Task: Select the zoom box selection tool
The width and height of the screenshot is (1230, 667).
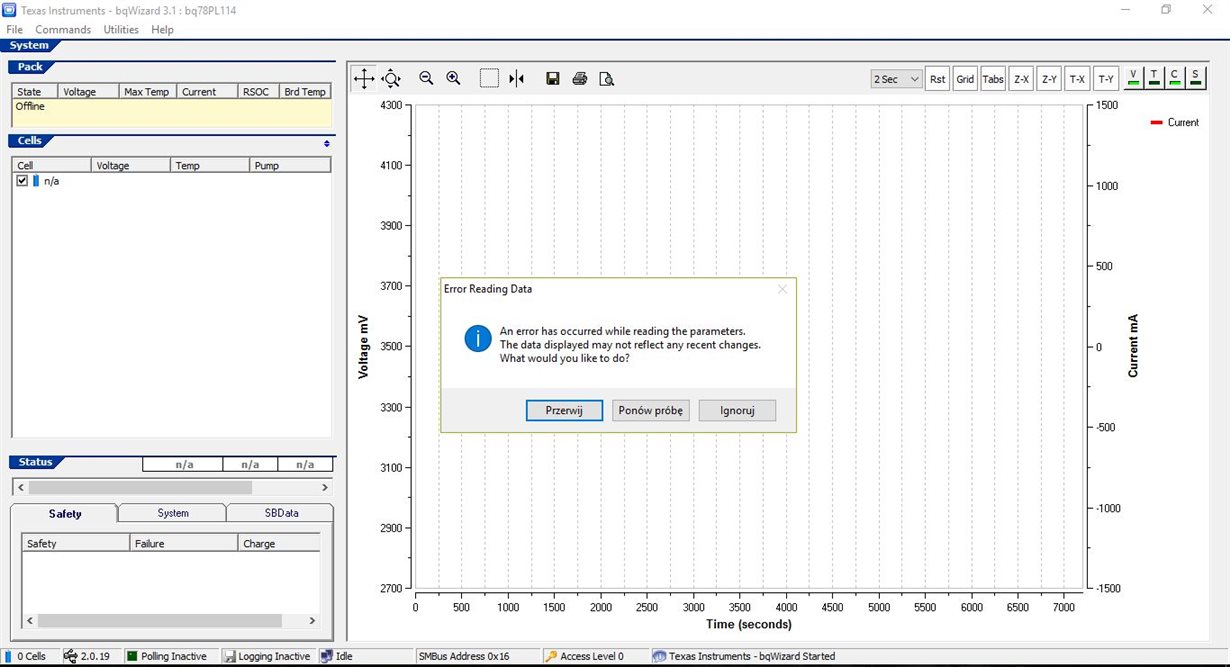Action: tap(489, 79)
